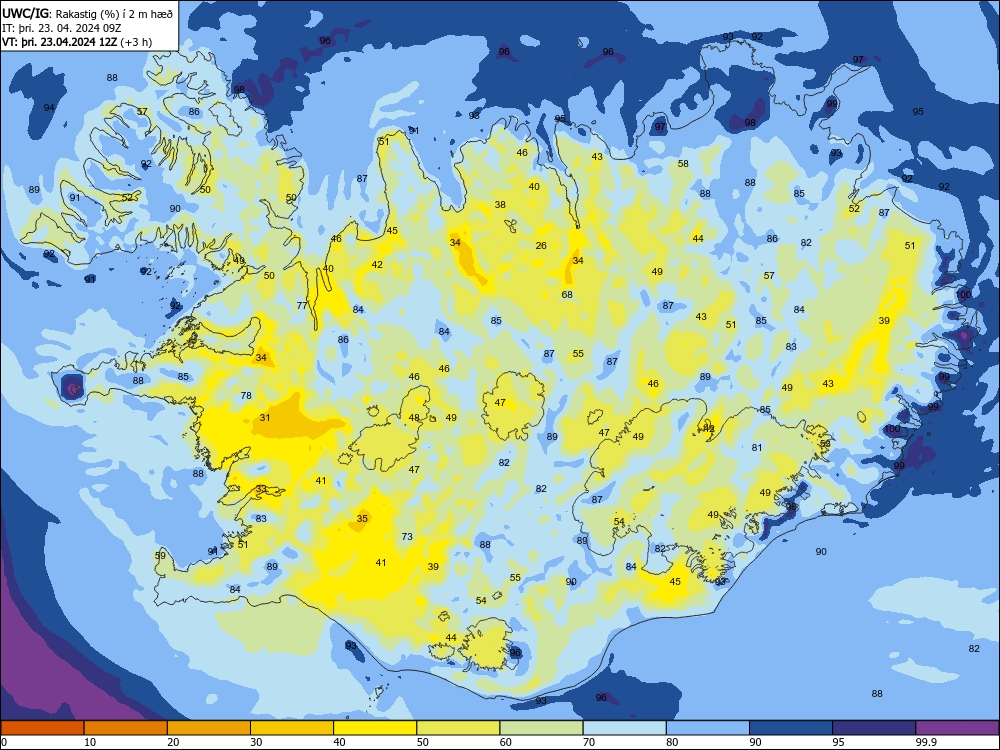
Task: Click the map value "38"
Action: pos(500,205)
